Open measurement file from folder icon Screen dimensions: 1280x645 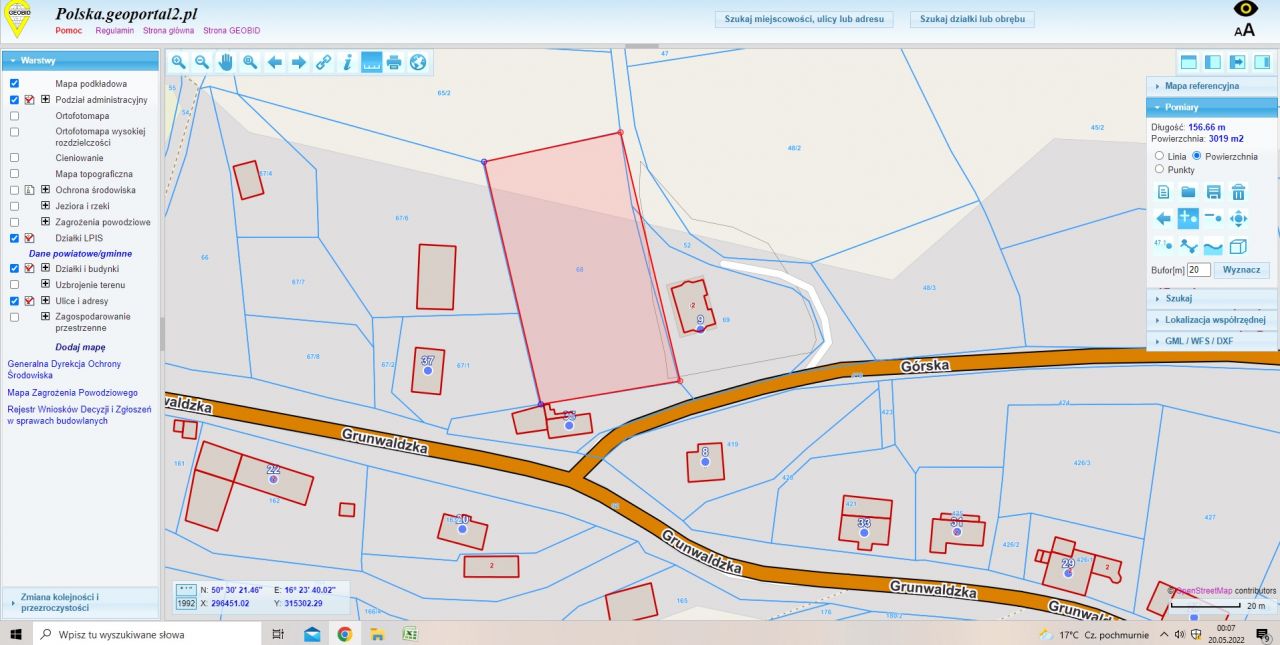1188,192
